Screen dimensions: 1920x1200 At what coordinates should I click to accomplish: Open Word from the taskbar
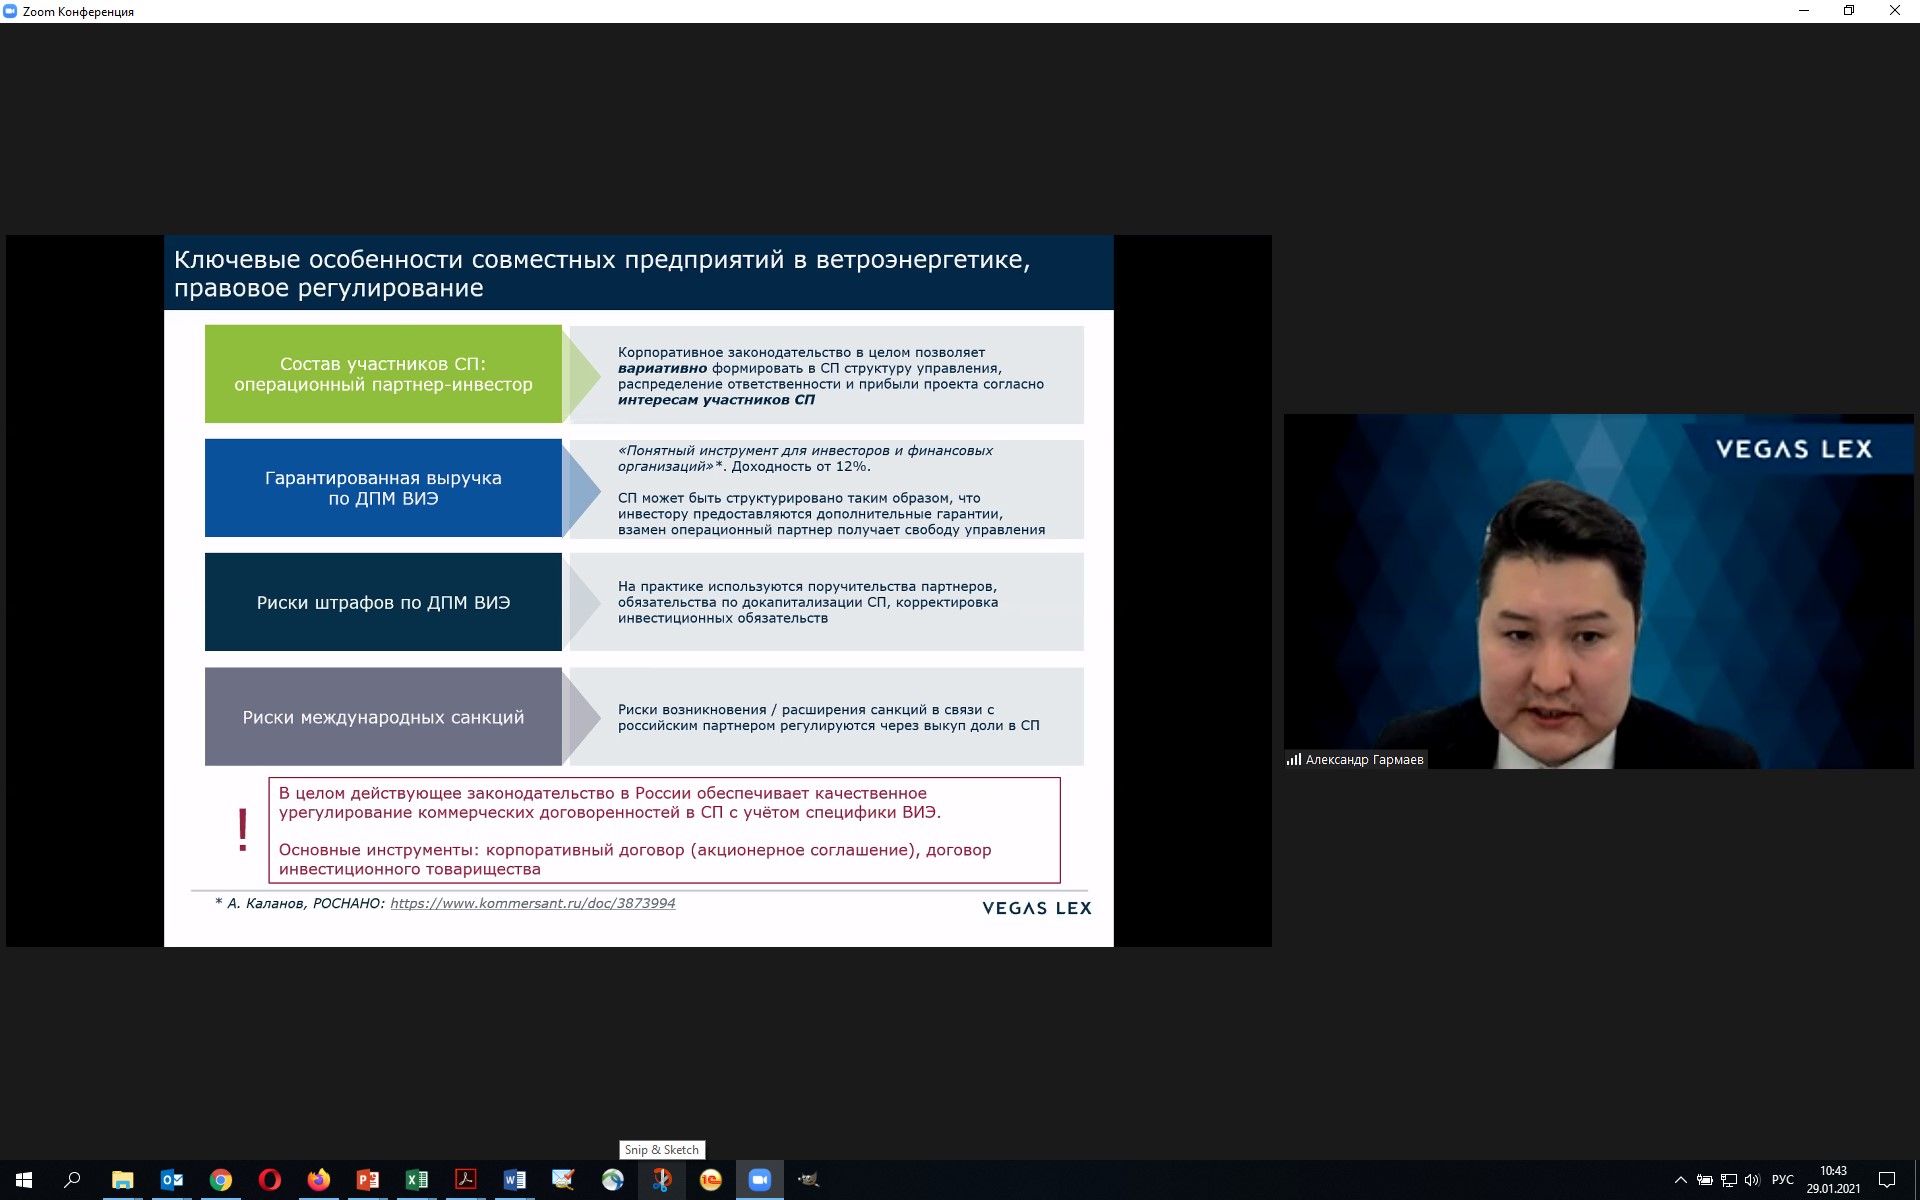pos(515,1180)
